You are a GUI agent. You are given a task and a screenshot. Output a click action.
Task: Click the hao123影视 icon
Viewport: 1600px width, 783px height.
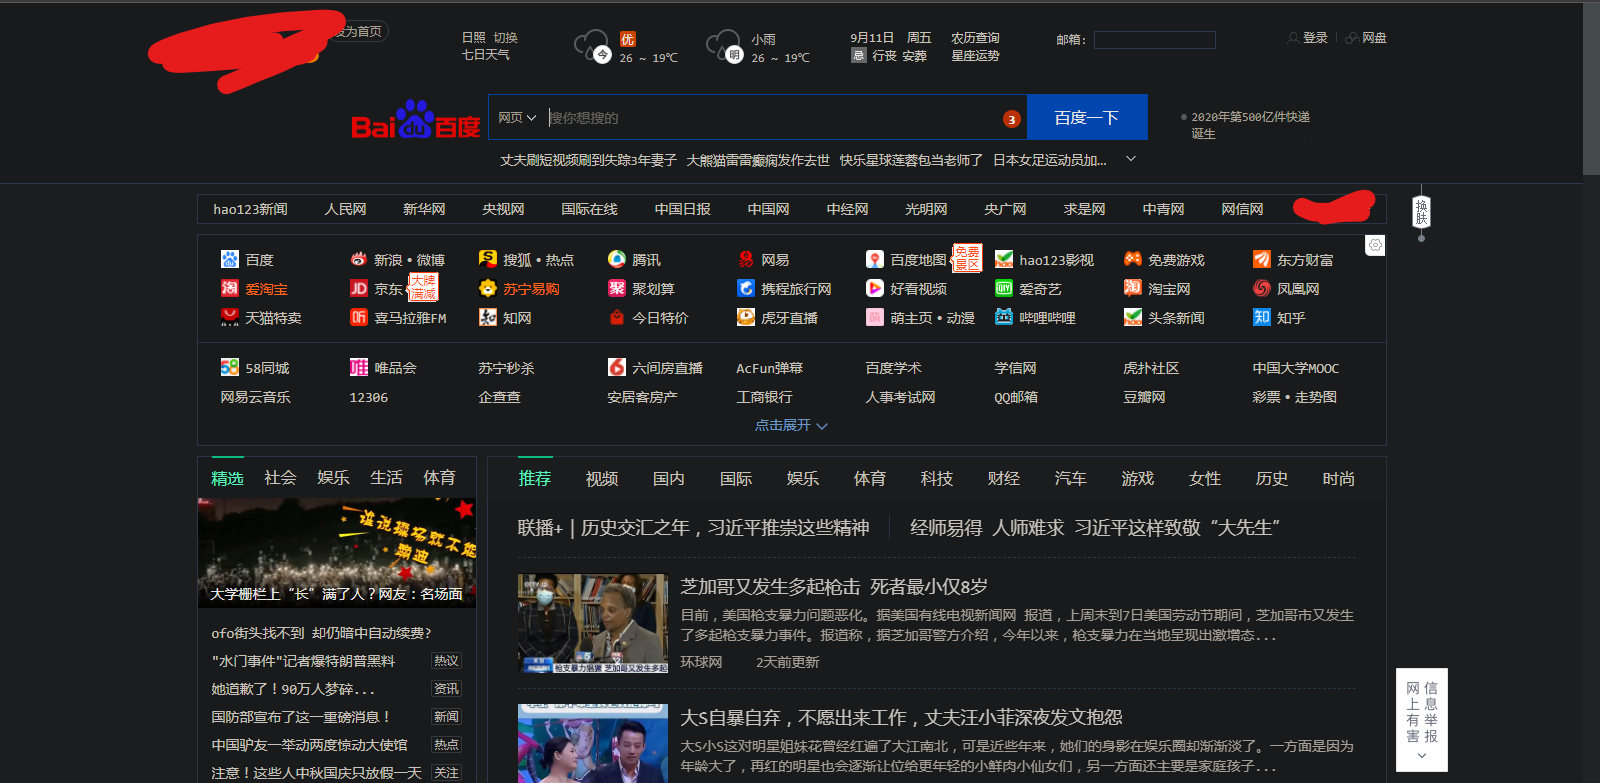[1004, 259]
